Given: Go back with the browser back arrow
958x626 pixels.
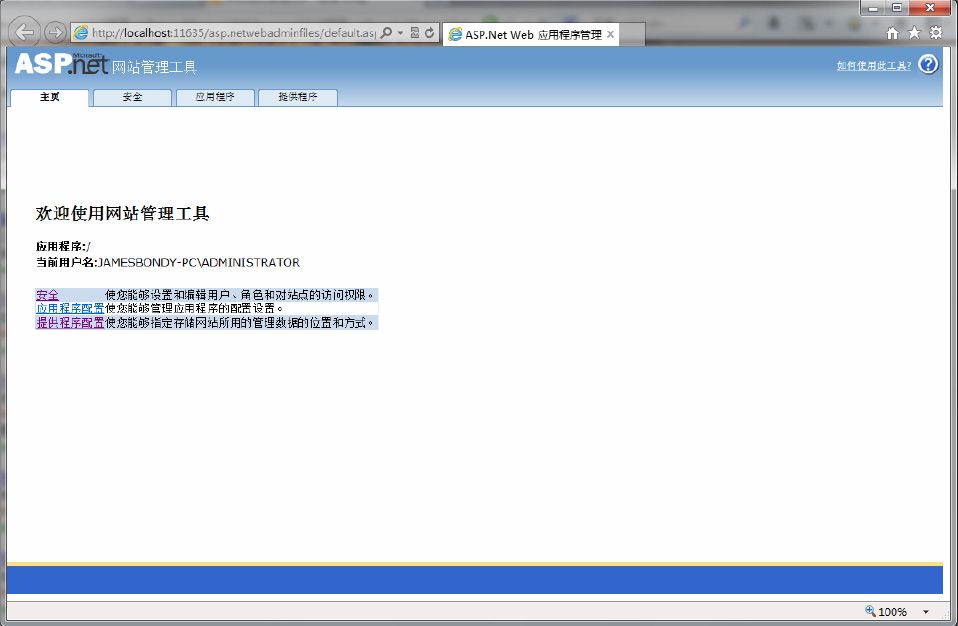Looking at the screenshot, I should tap(24, 32).
